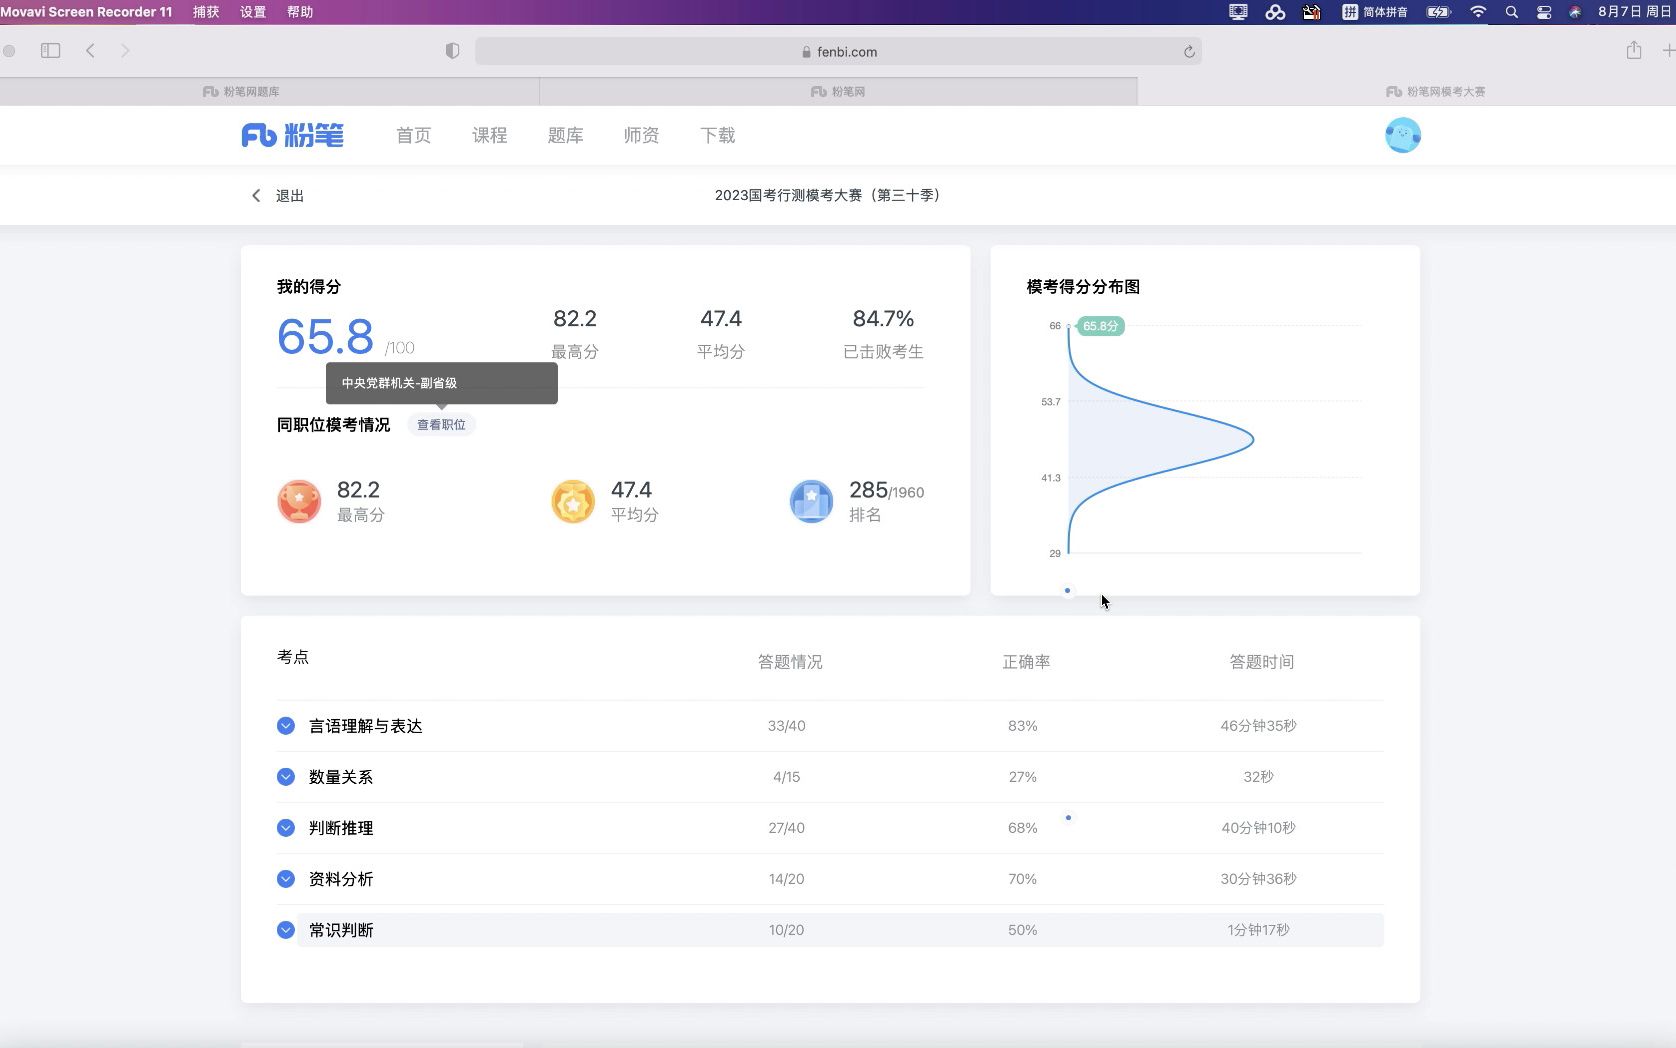1676x1048 pixels.
Task: Click the 正确率 column header
Action: [x=1026, y=662]
